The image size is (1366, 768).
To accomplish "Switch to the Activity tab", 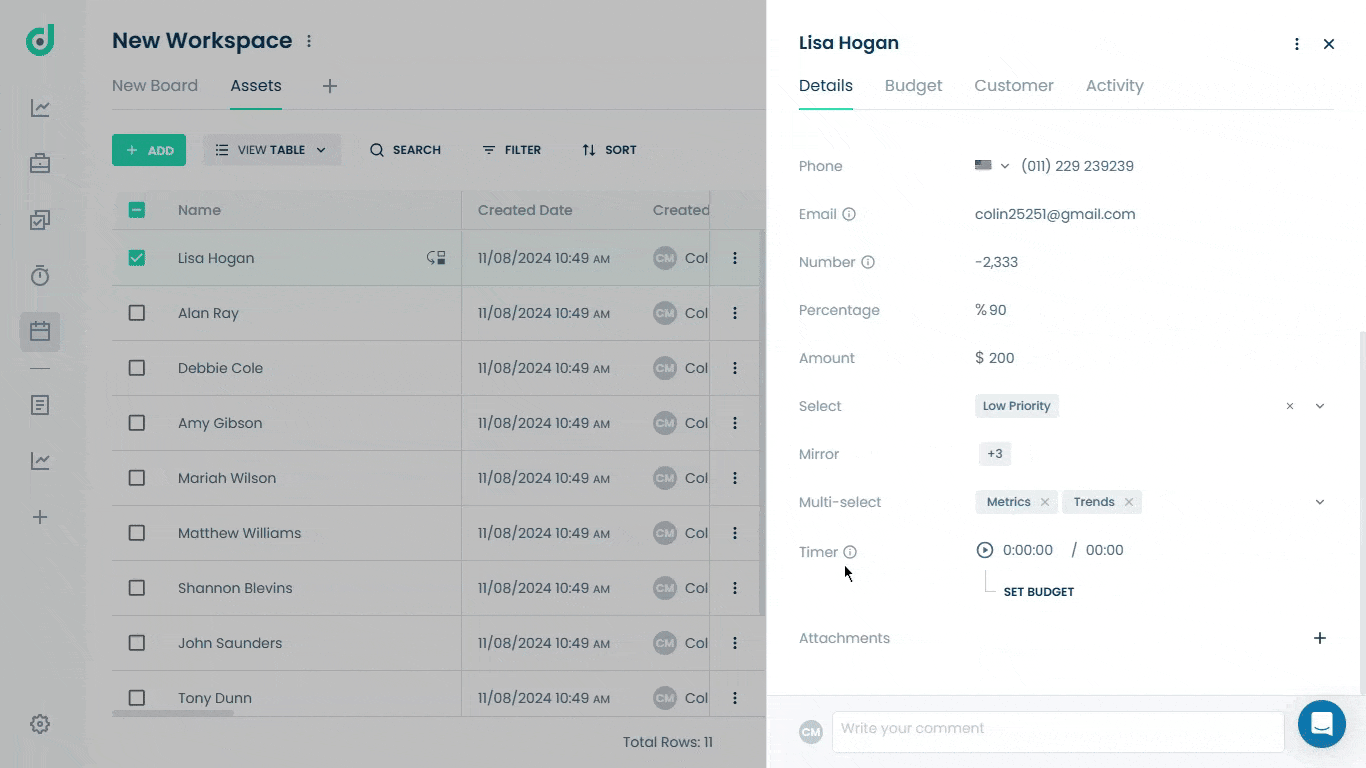I will [1114, 86].
